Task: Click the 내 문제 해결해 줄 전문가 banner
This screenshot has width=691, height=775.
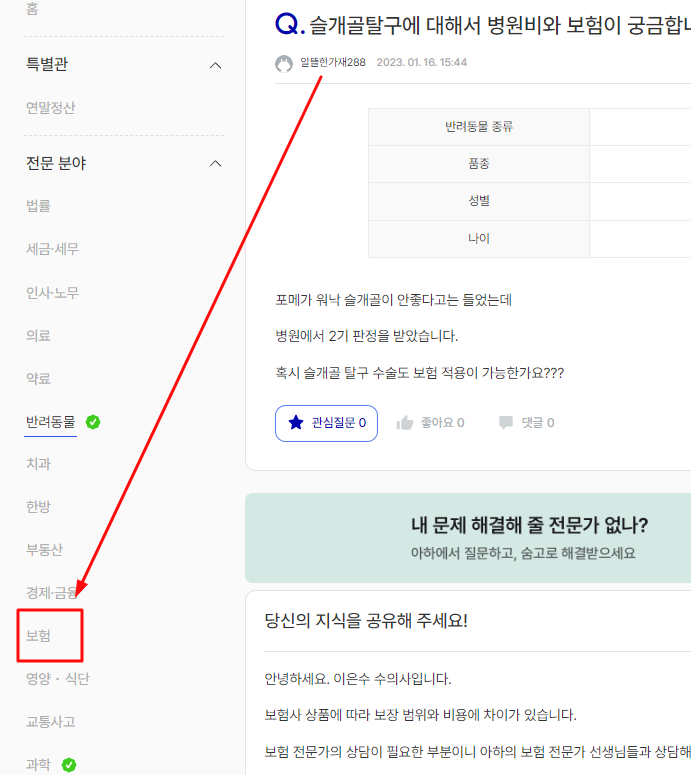Action: pyautogui.click(x=529, y=538)
